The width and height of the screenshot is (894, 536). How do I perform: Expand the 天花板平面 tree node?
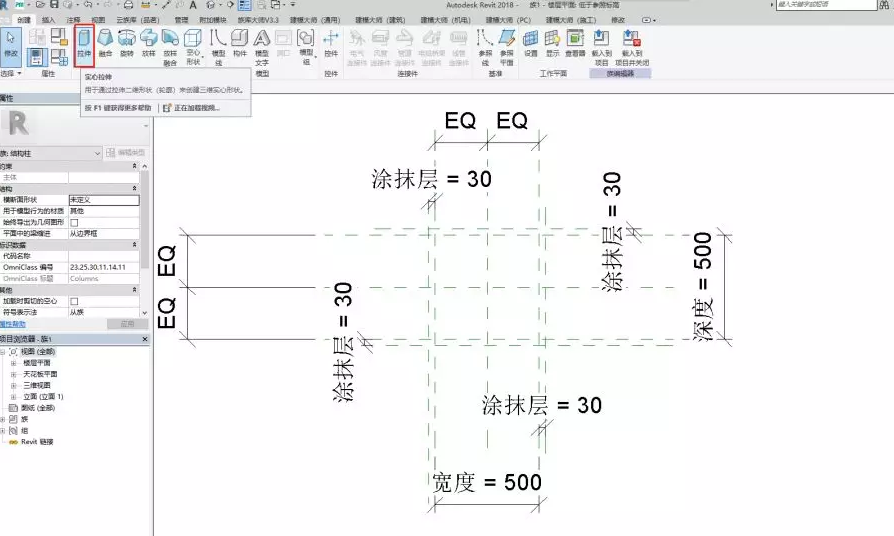tap(13, 374)
